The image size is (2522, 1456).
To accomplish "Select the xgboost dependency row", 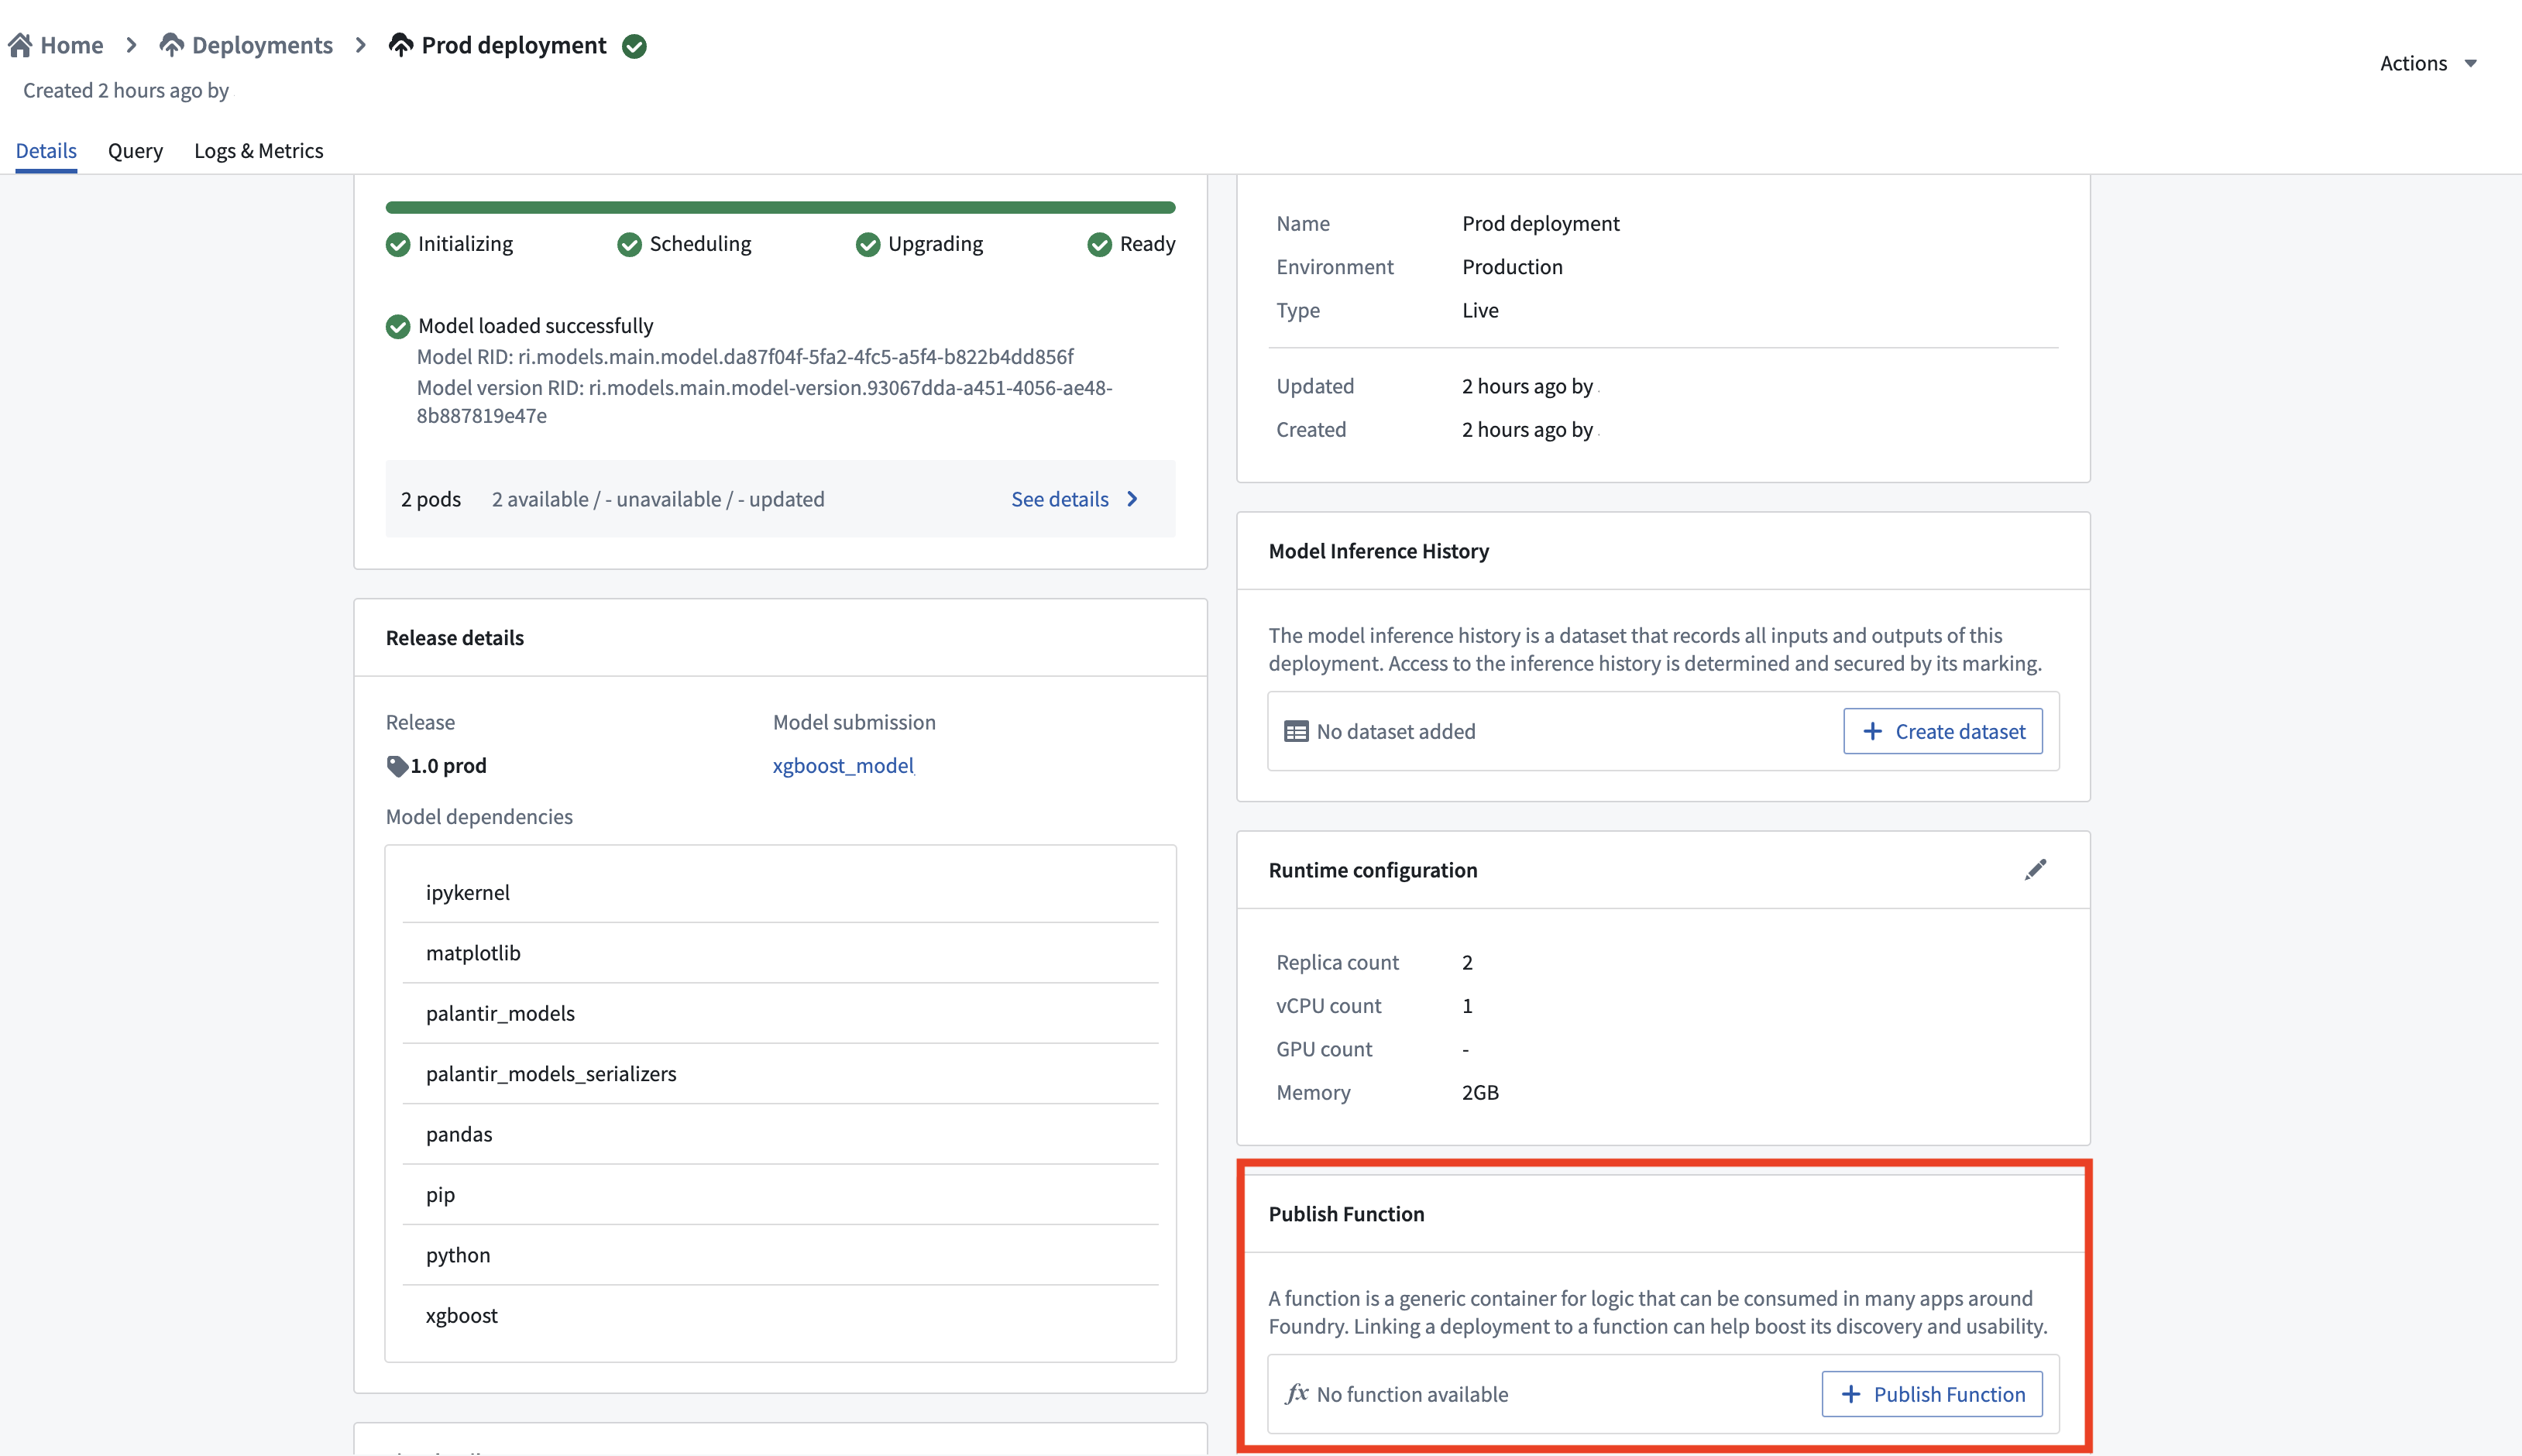I will [x=781, y=1315].
